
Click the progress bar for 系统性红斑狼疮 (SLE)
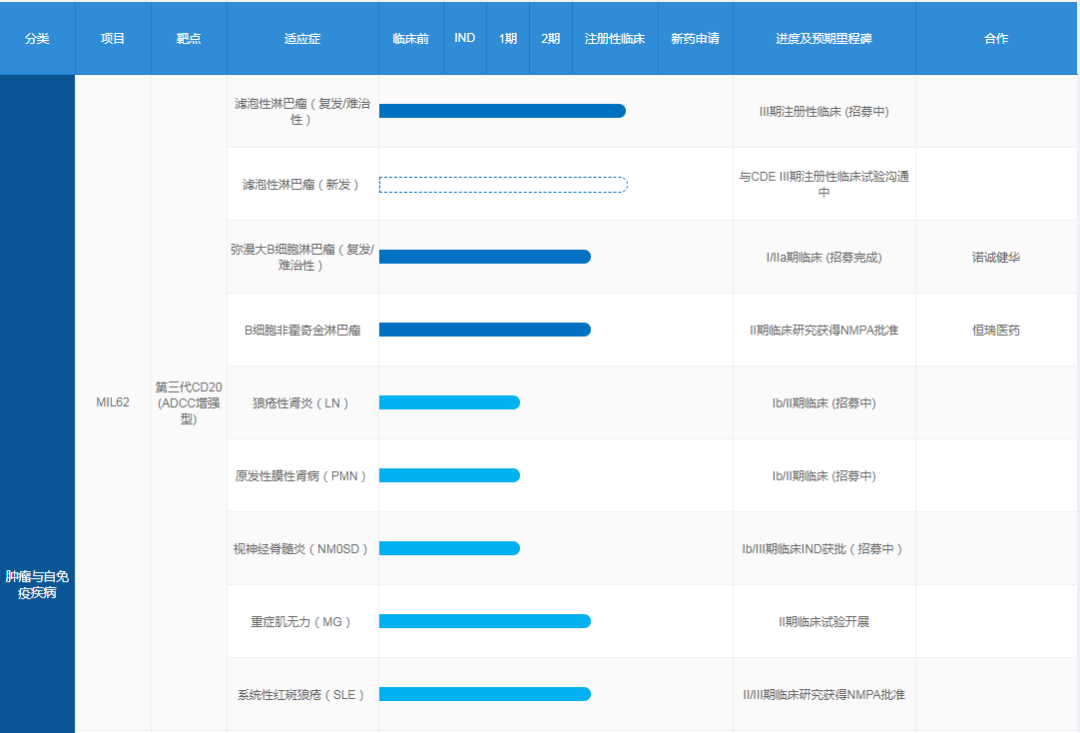[x=484, y=695]
